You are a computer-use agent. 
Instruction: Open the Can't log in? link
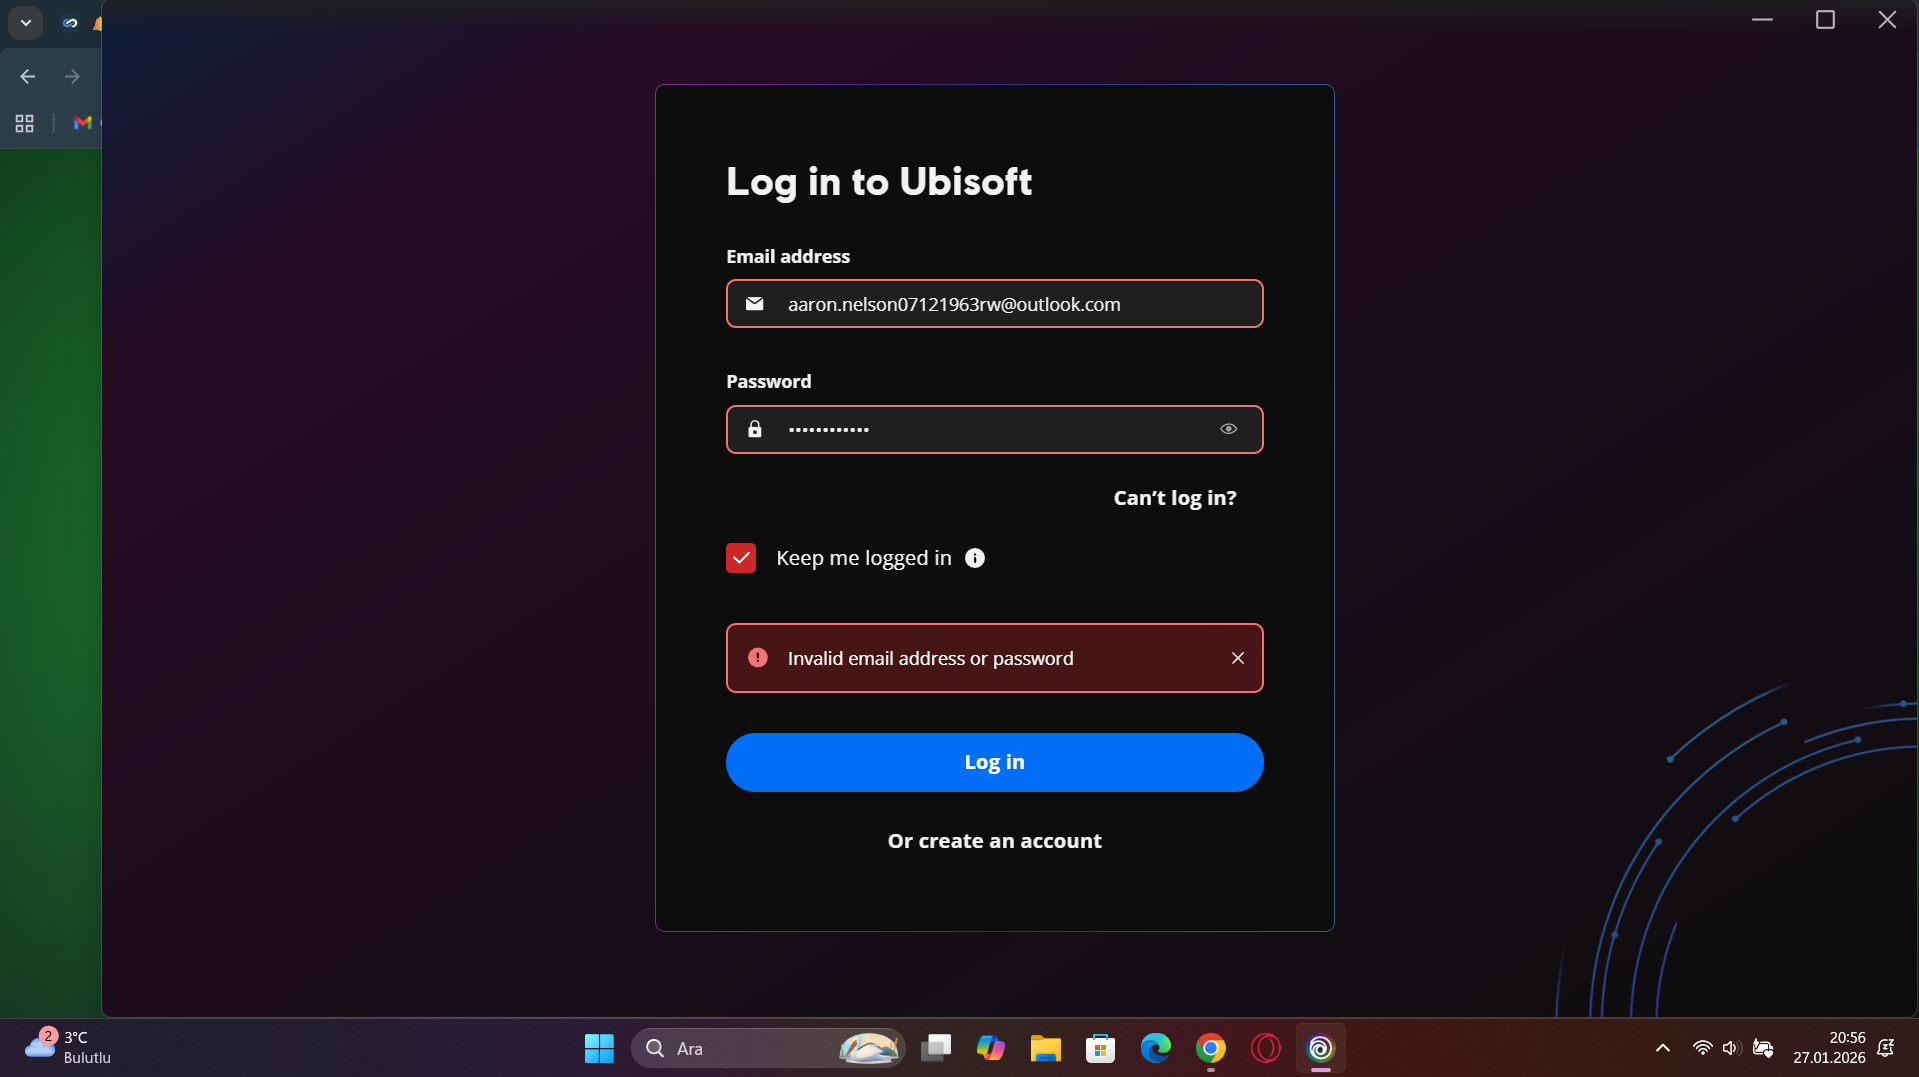pyautogui.click(x=1175, y=498)
